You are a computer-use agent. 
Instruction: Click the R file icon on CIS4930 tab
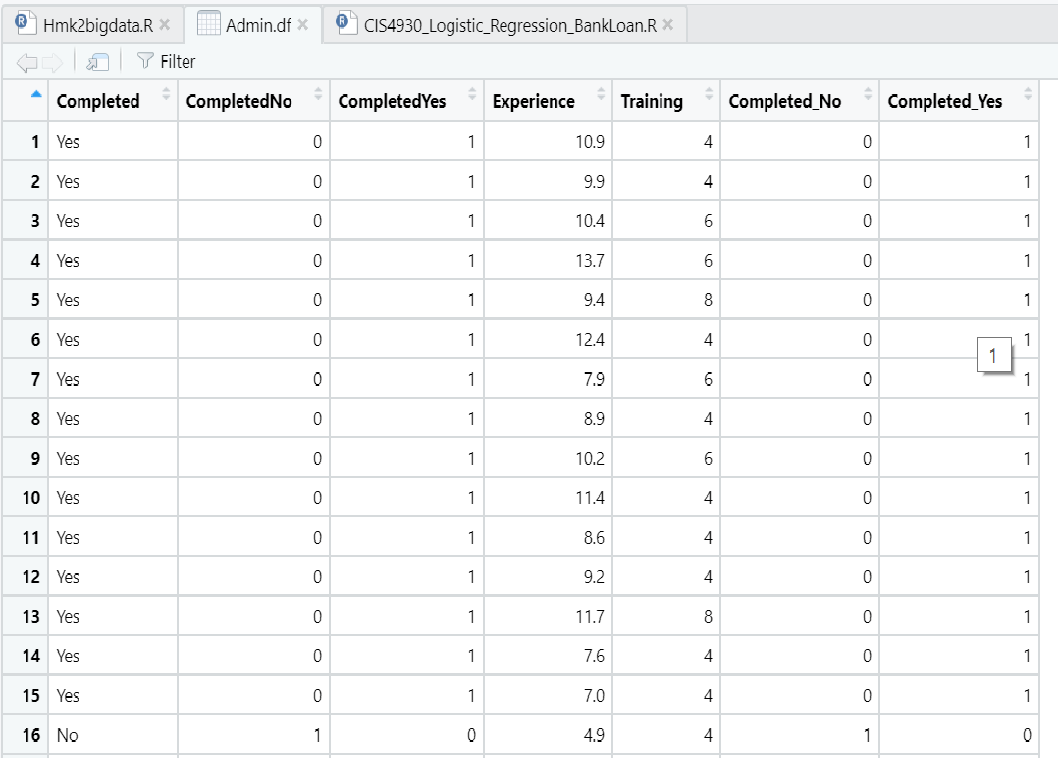pyautogui.click(x=346, y=24)
